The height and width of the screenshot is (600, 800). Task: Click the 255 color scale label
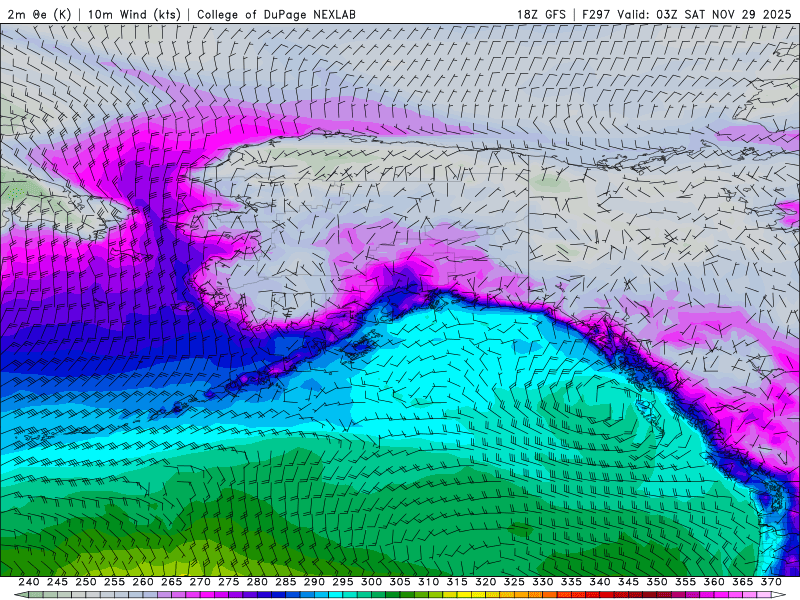click(x=114, y=582)
